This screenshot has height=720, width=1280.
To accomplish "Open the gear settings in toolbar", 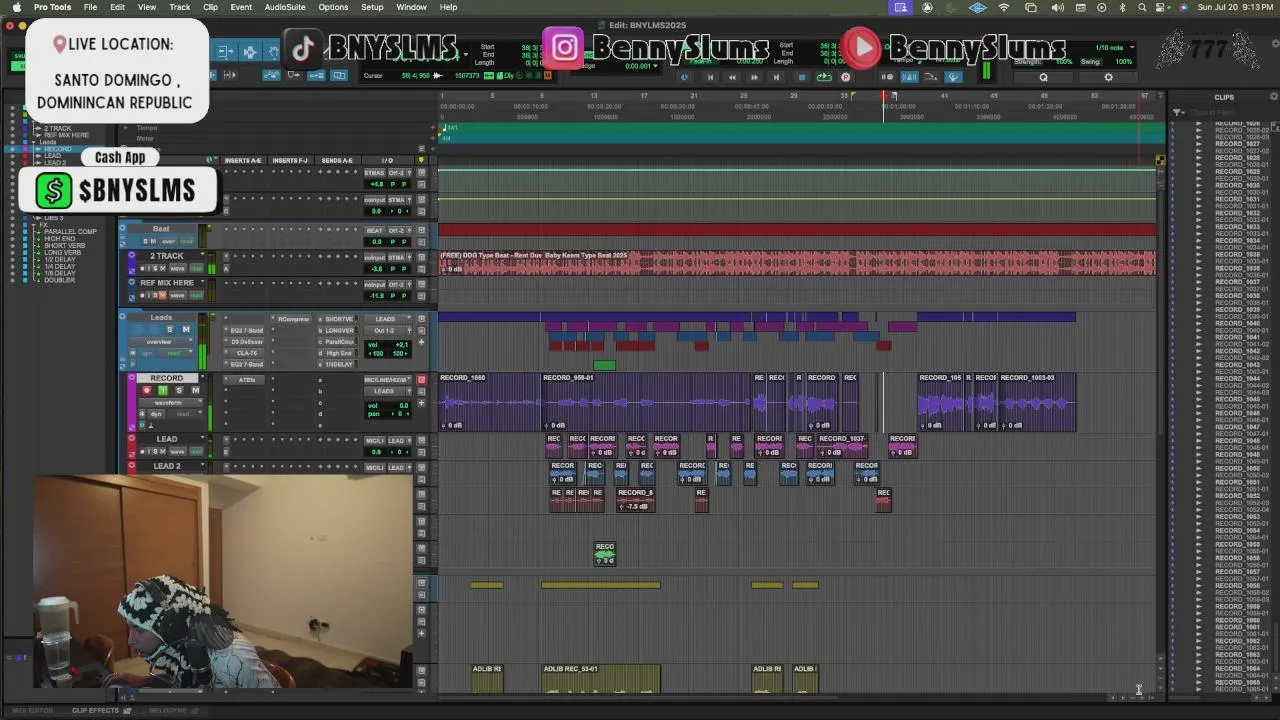I will (x=1108, y=77).
